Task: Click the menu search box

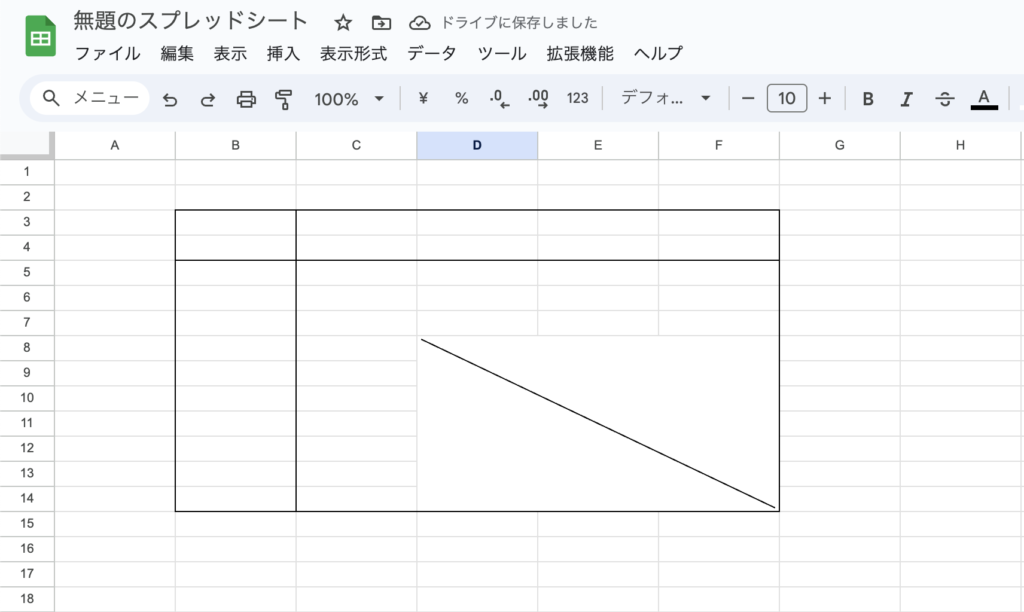Action: point(90,99)
